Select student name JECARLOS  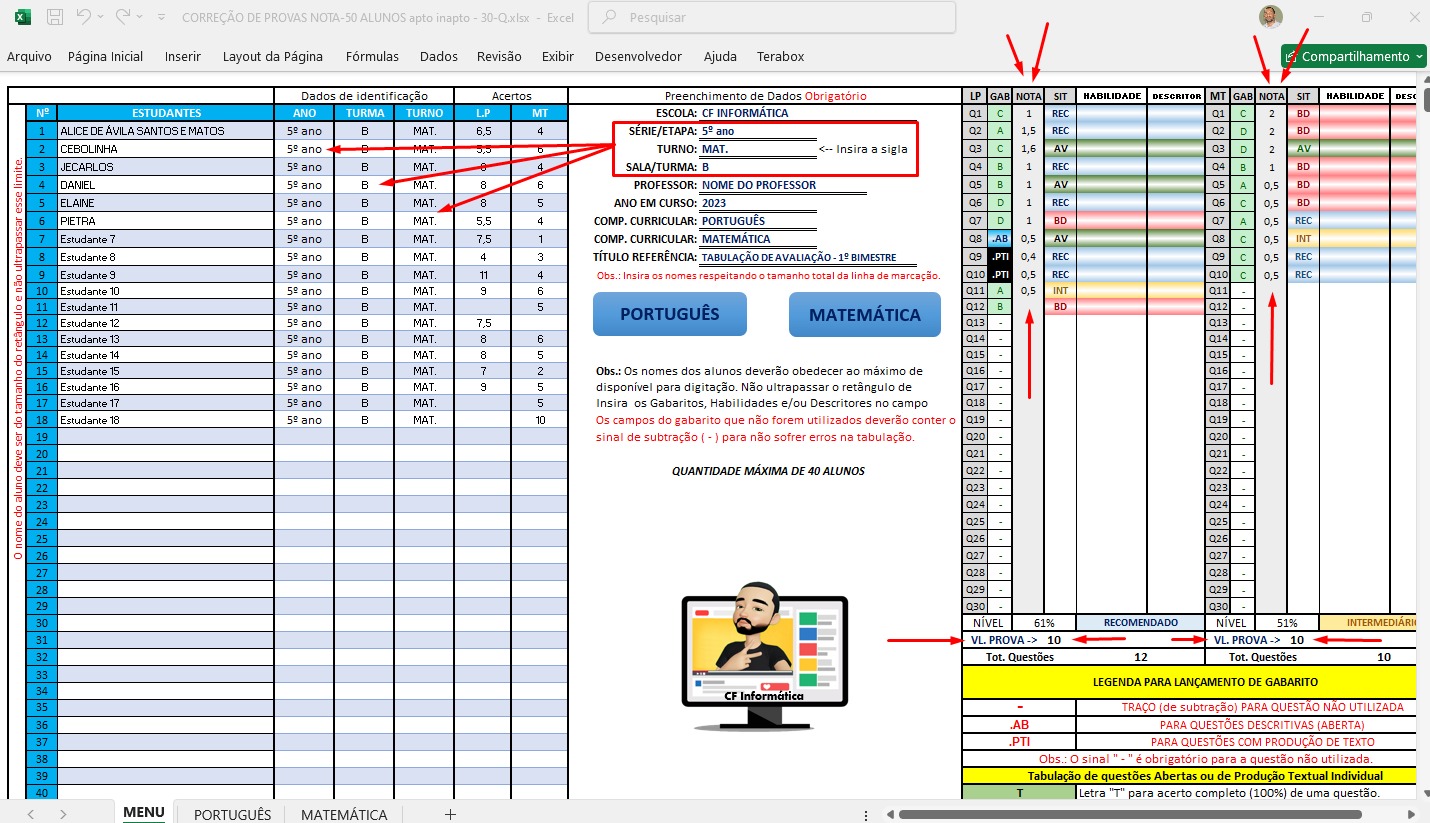pos(166,167)
